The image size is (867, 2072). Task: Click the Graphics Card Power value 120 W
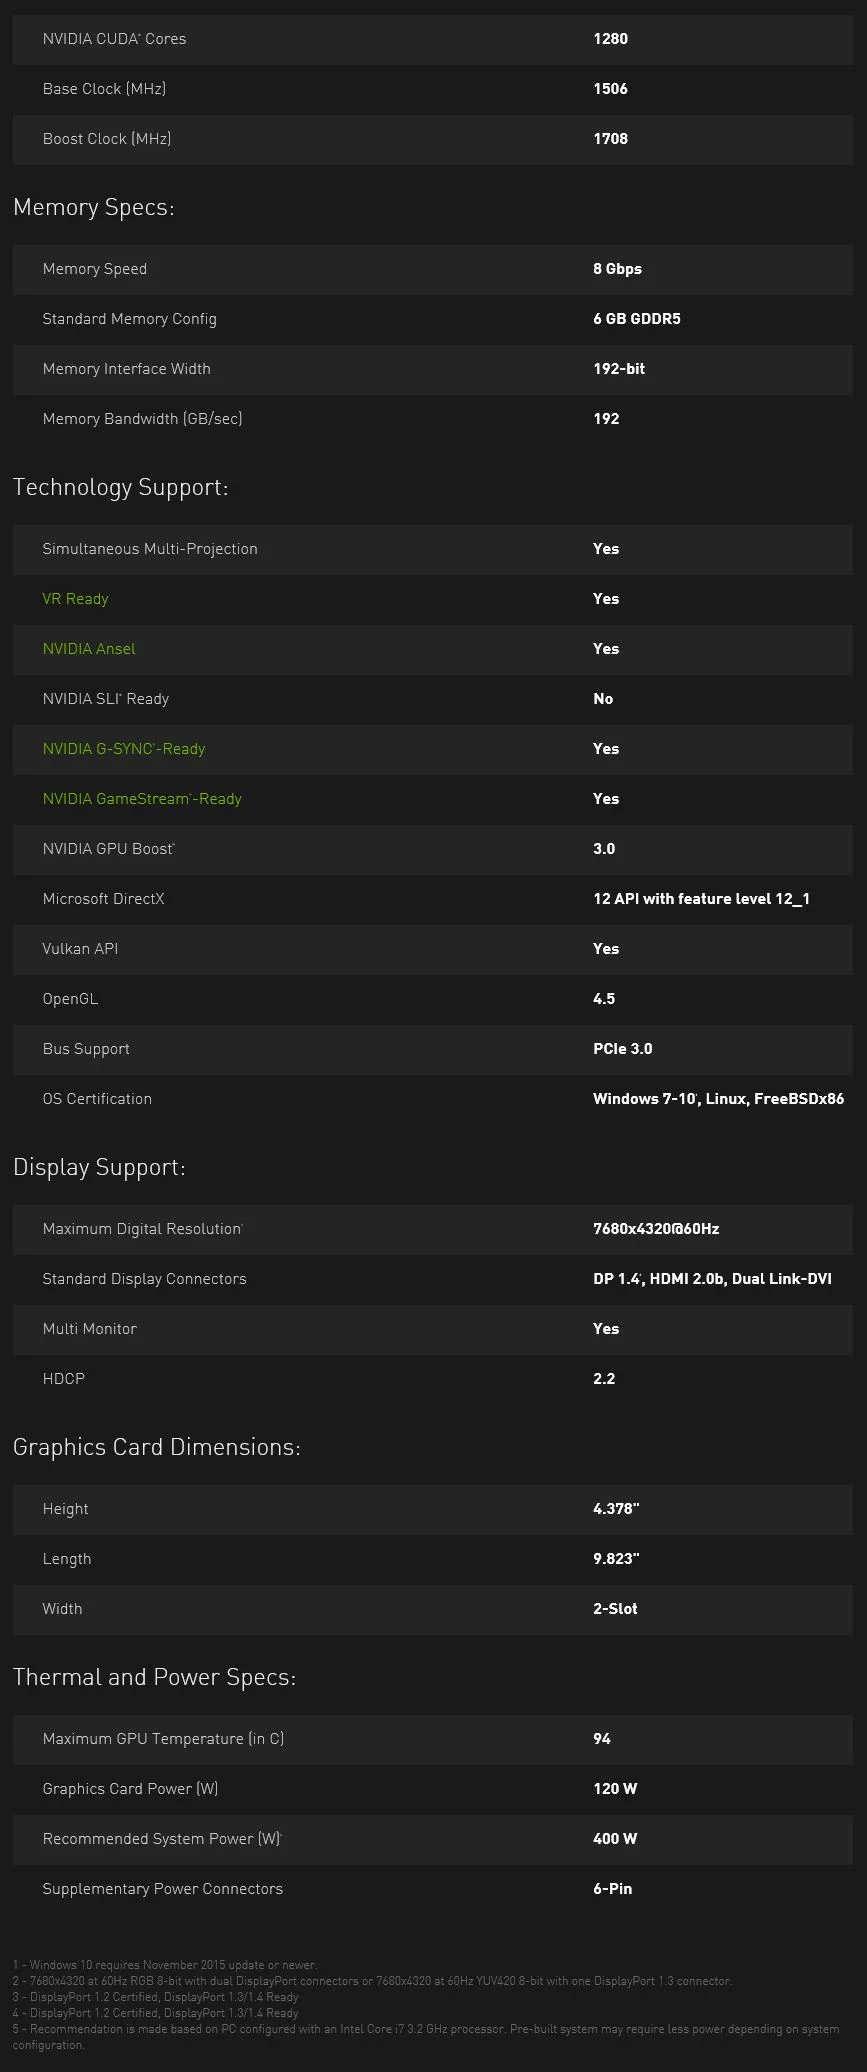click(x=615, y=1789)
